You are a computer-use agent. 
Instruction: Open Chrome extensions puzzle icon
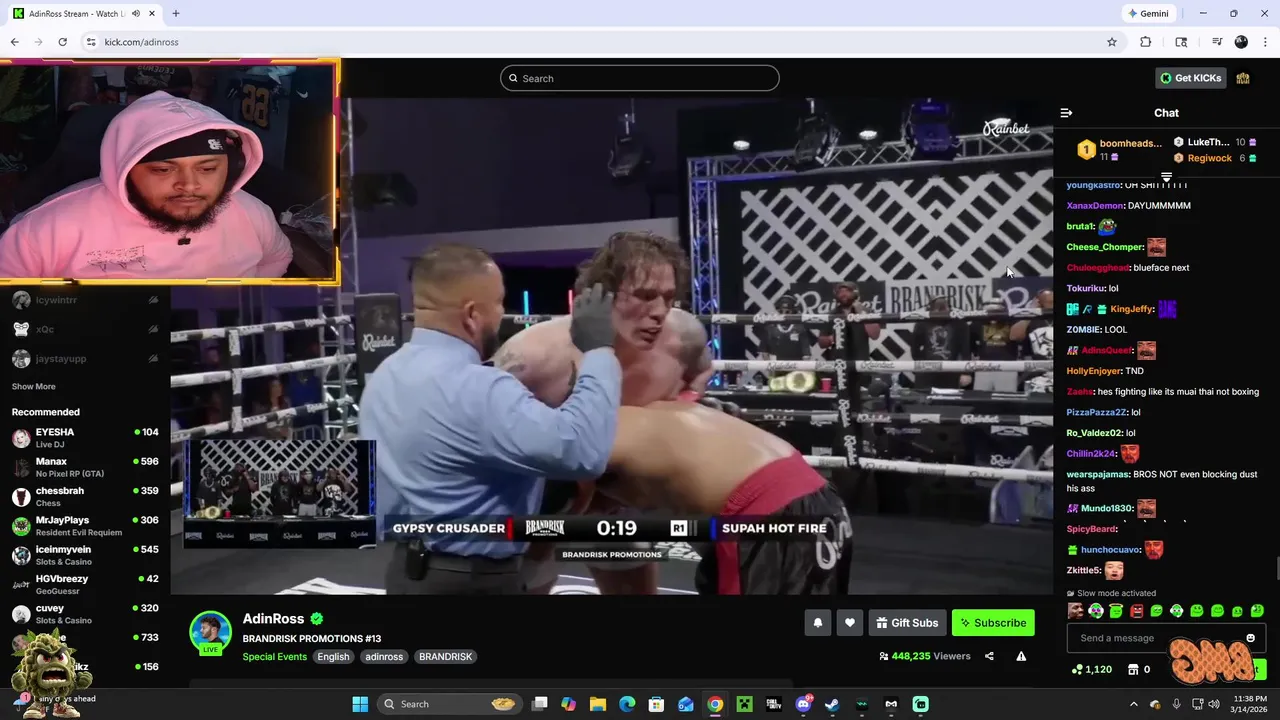pos(1146,42)
